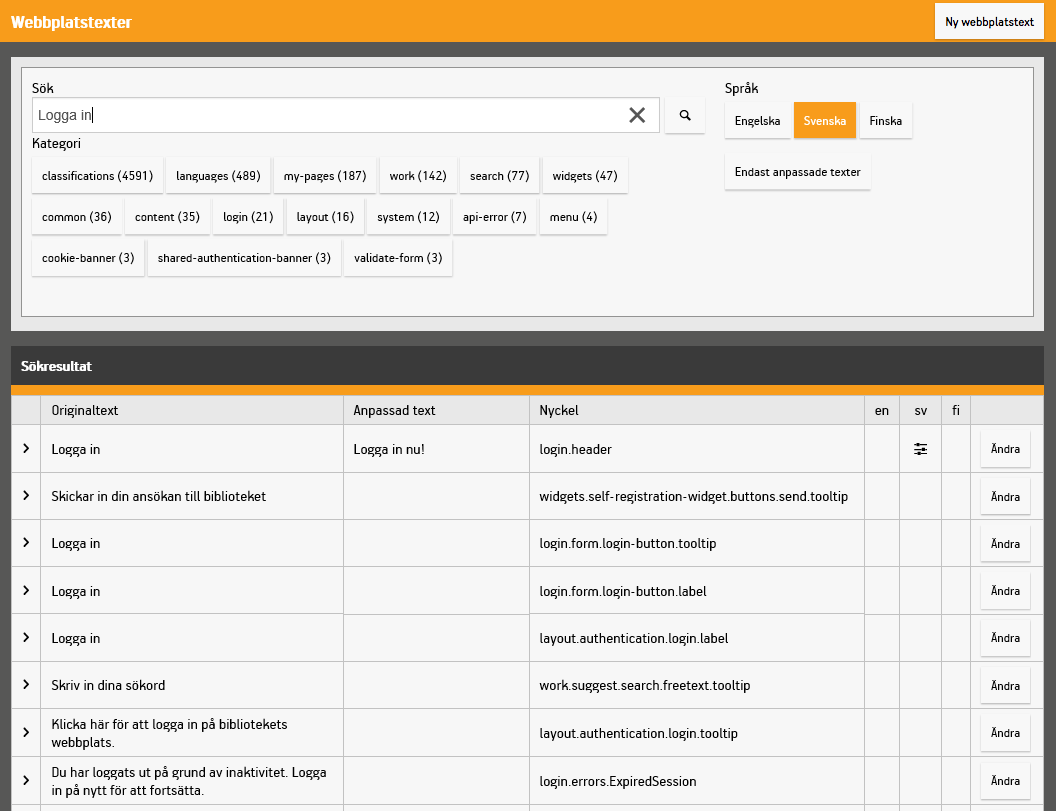1056x811 pixels.
Task: Expand the login.header row
Action: (26, 450)
